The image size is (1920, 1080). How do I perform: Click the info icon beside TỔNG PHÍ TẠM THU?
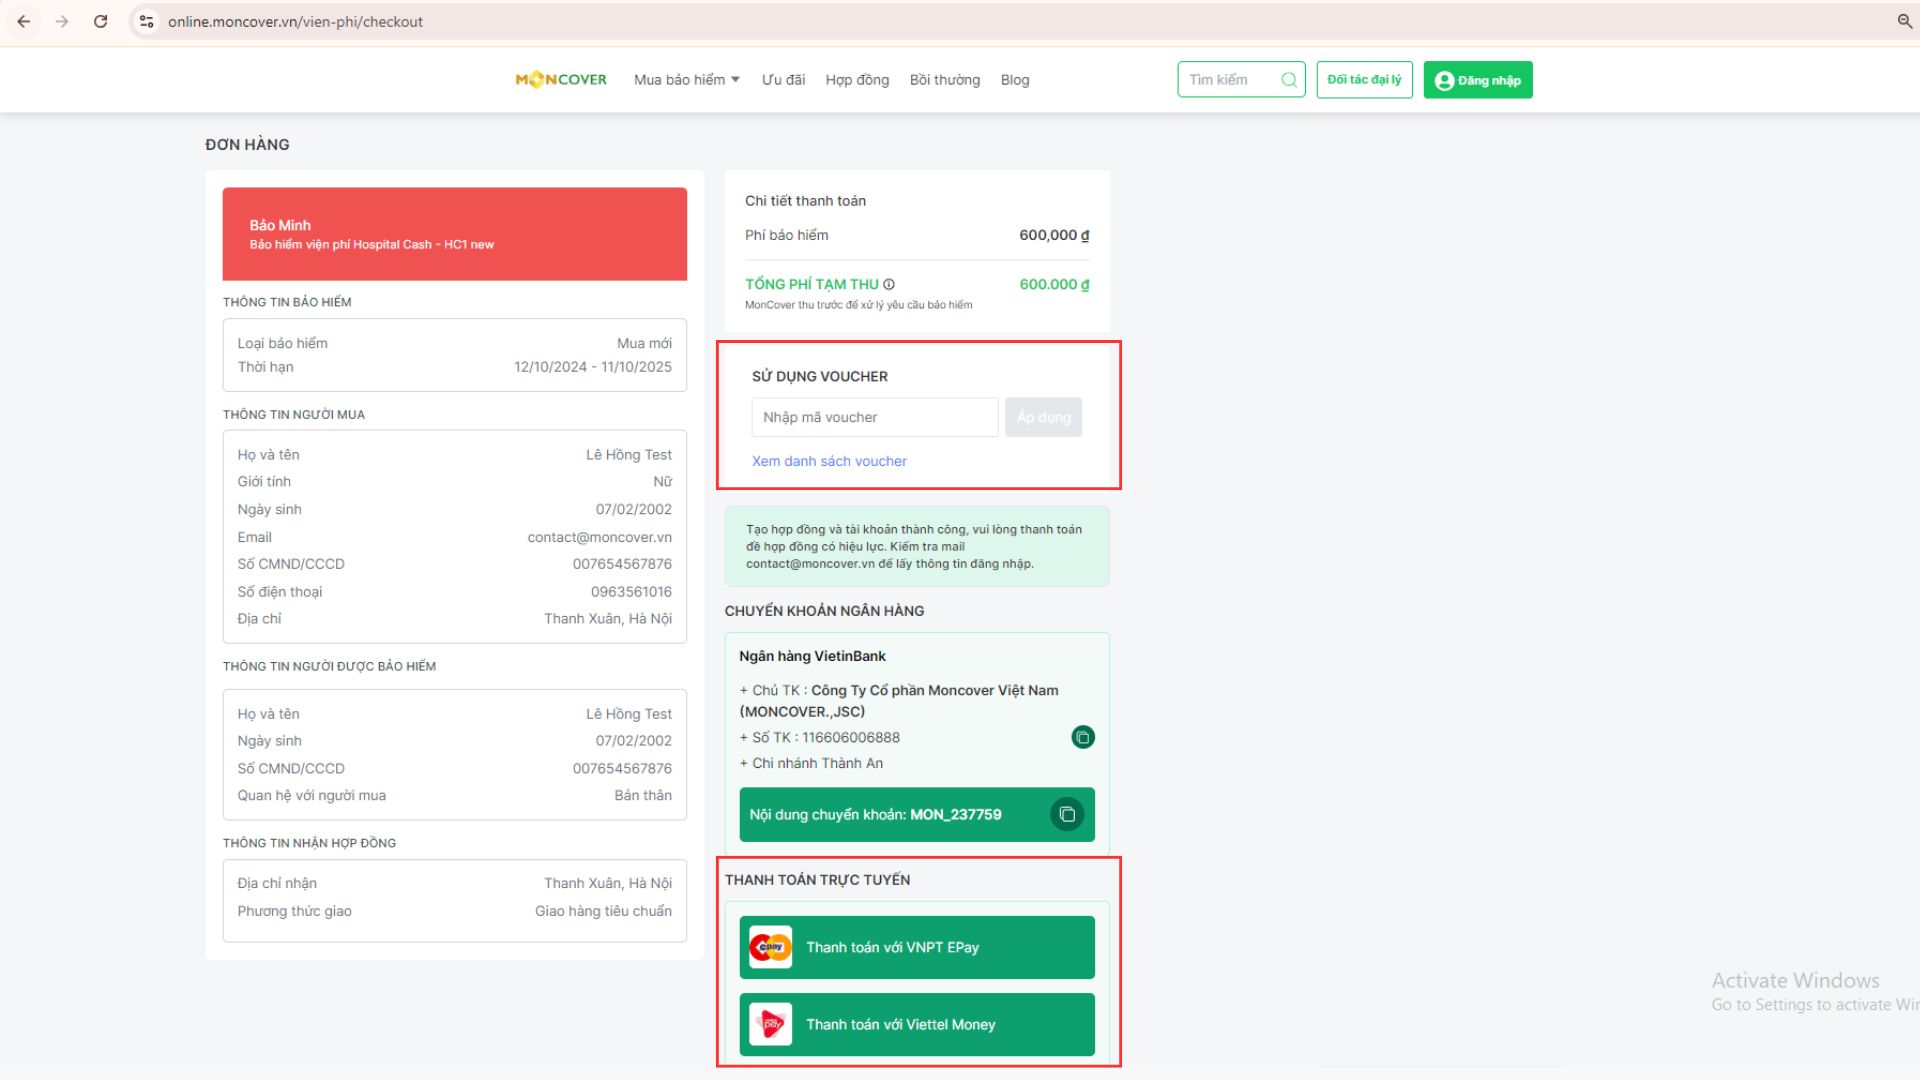click(x=889, y=284)
